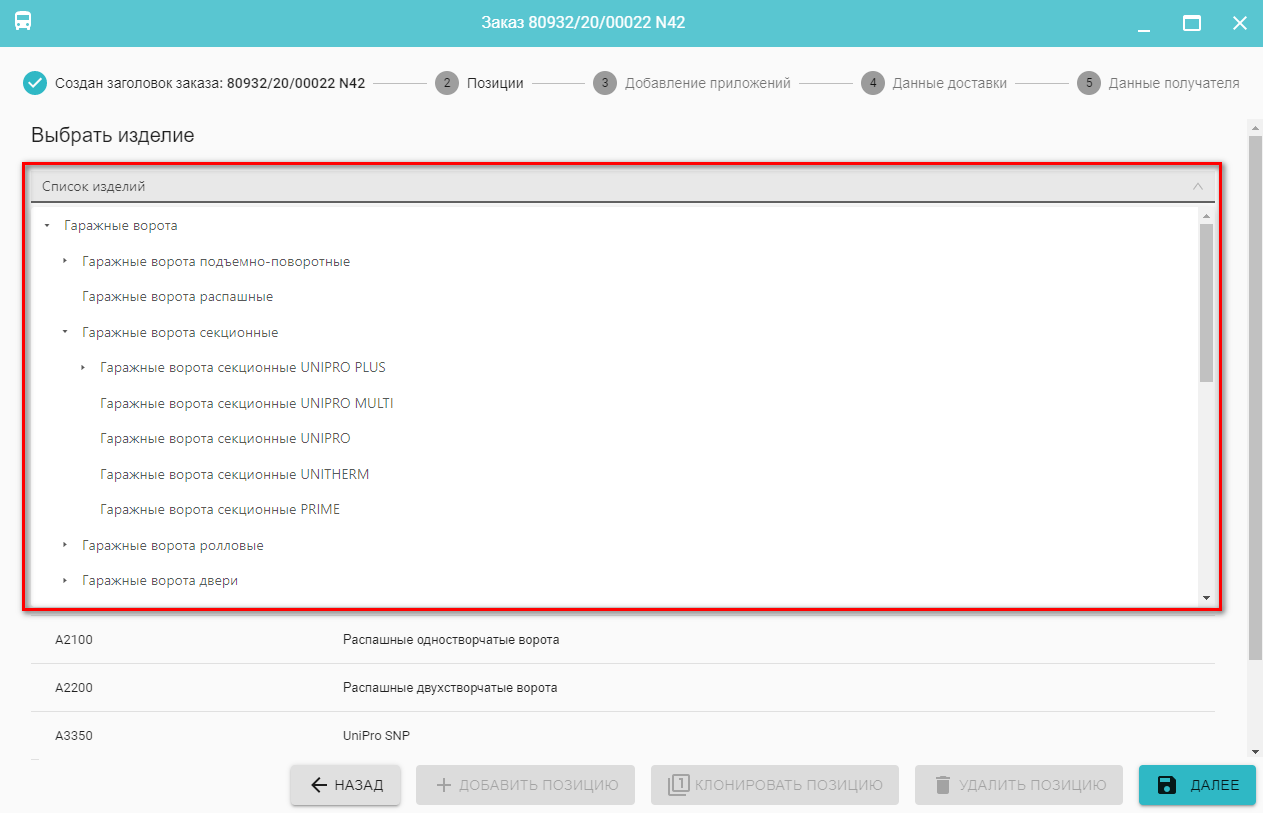Click step 5 circle icon
Screen dimensions: 1263x813
pos(1088,83)
